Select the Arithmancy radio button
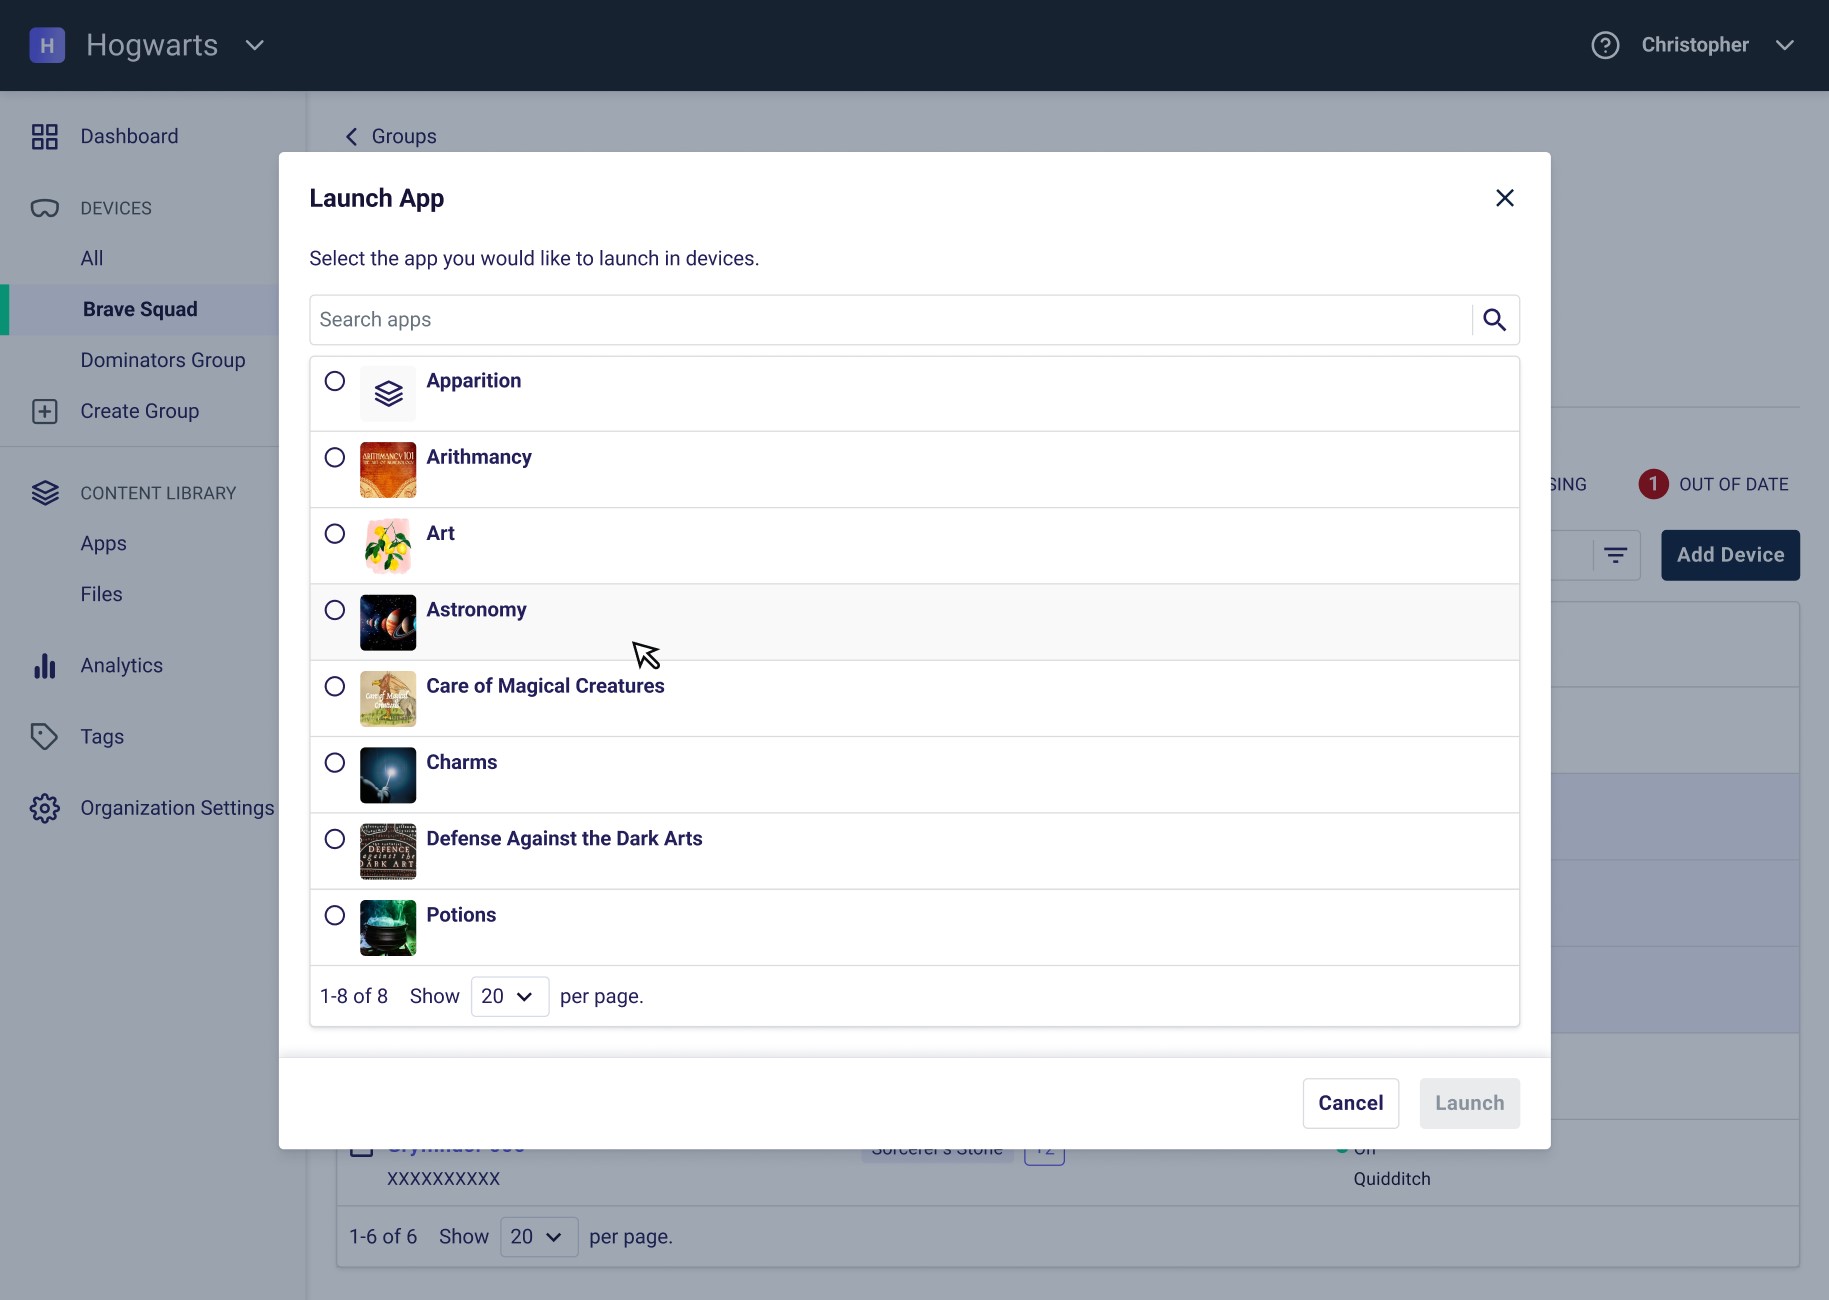1829x1300 pixels. [335, 457]
